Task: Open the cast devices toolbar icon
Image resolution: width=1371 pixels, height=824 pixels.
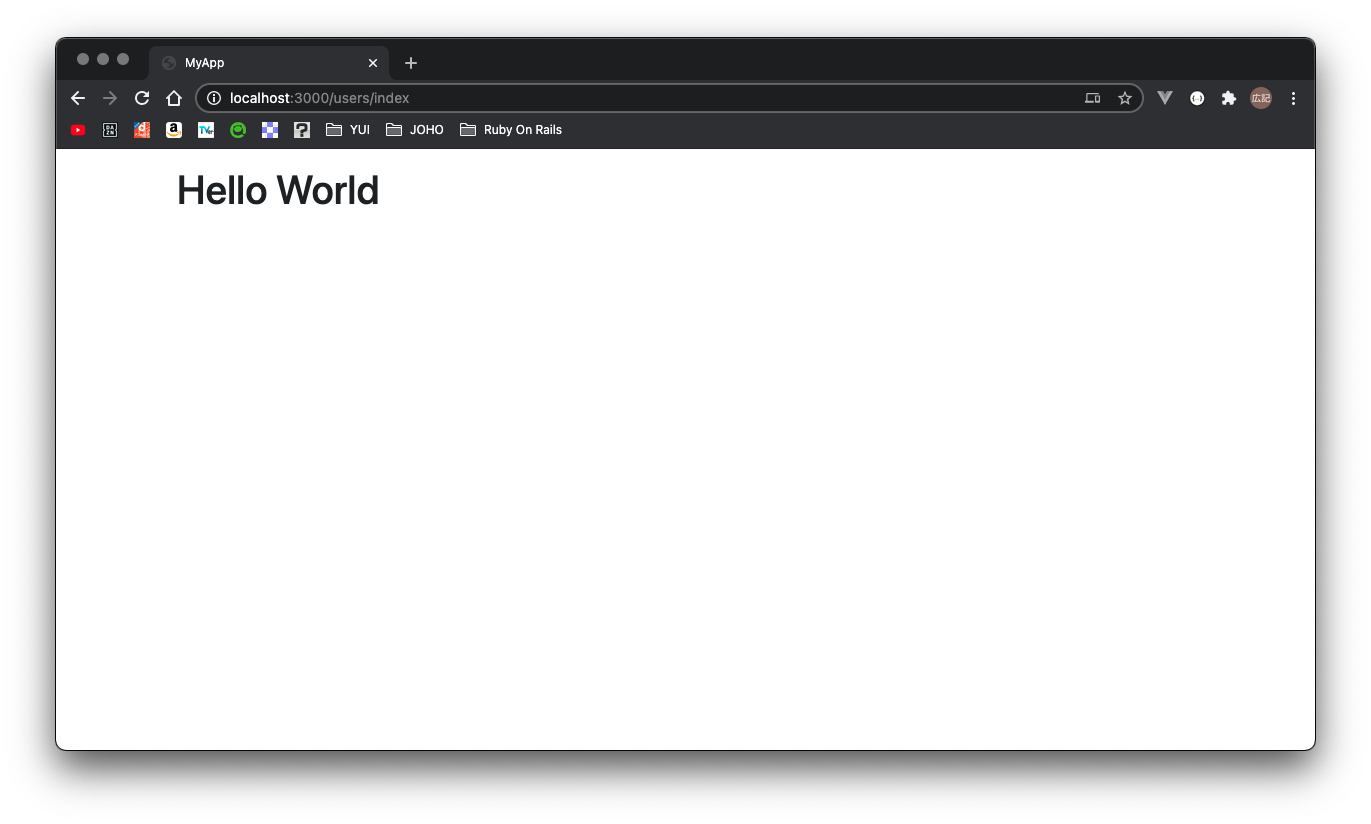Action: [x=1092, y=98]
